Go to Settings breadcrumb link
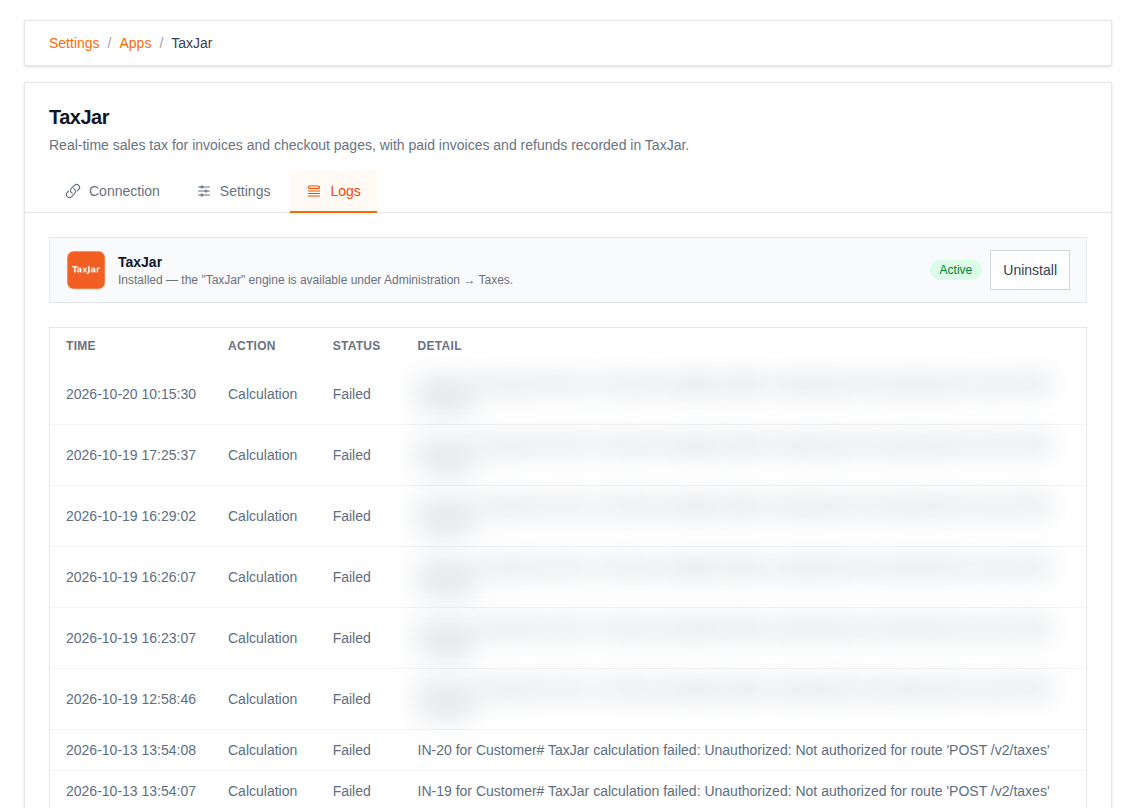This screenshot has width=1136, height=808. pyautogui.click(x=74, y=43)
